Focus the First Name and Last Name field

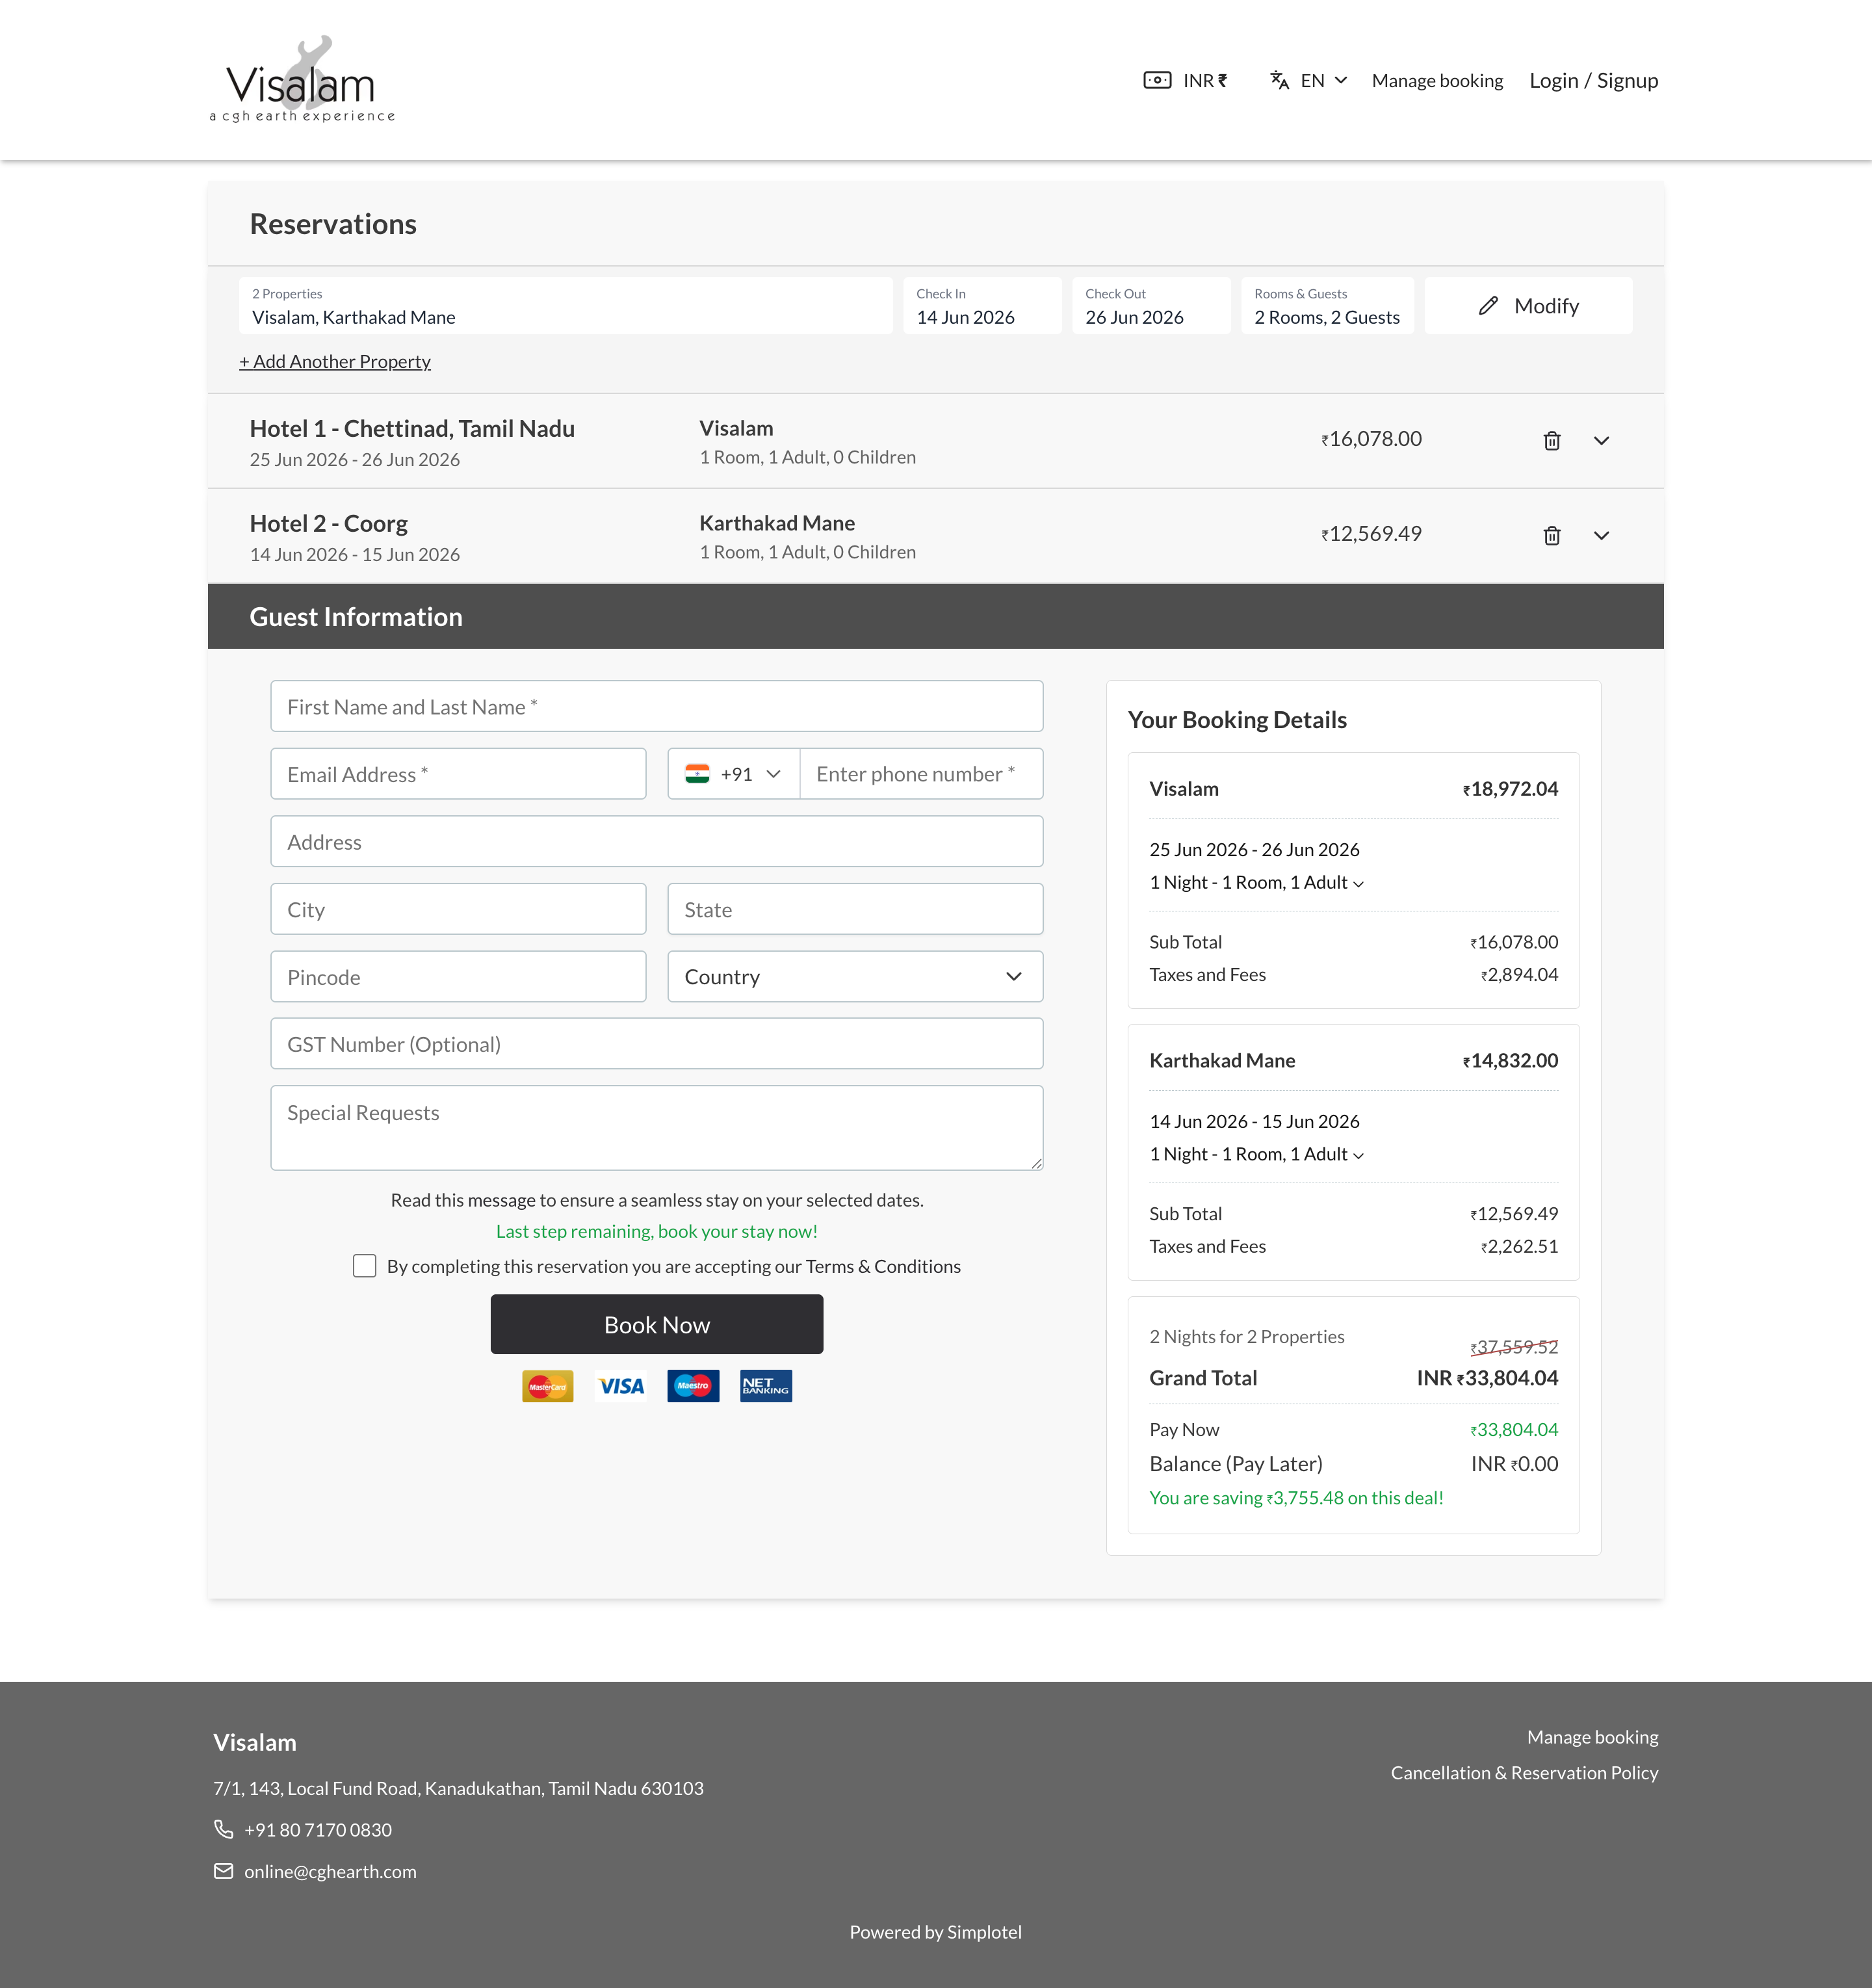point(657,706)
